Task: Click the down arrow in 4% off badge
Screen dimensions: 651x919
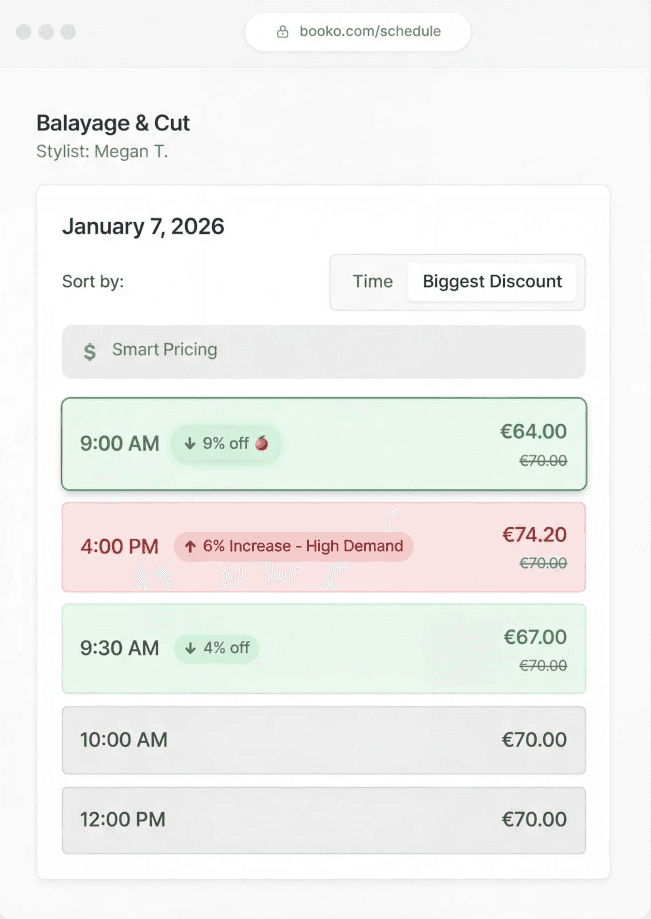Action: click(x=190, y=648)
